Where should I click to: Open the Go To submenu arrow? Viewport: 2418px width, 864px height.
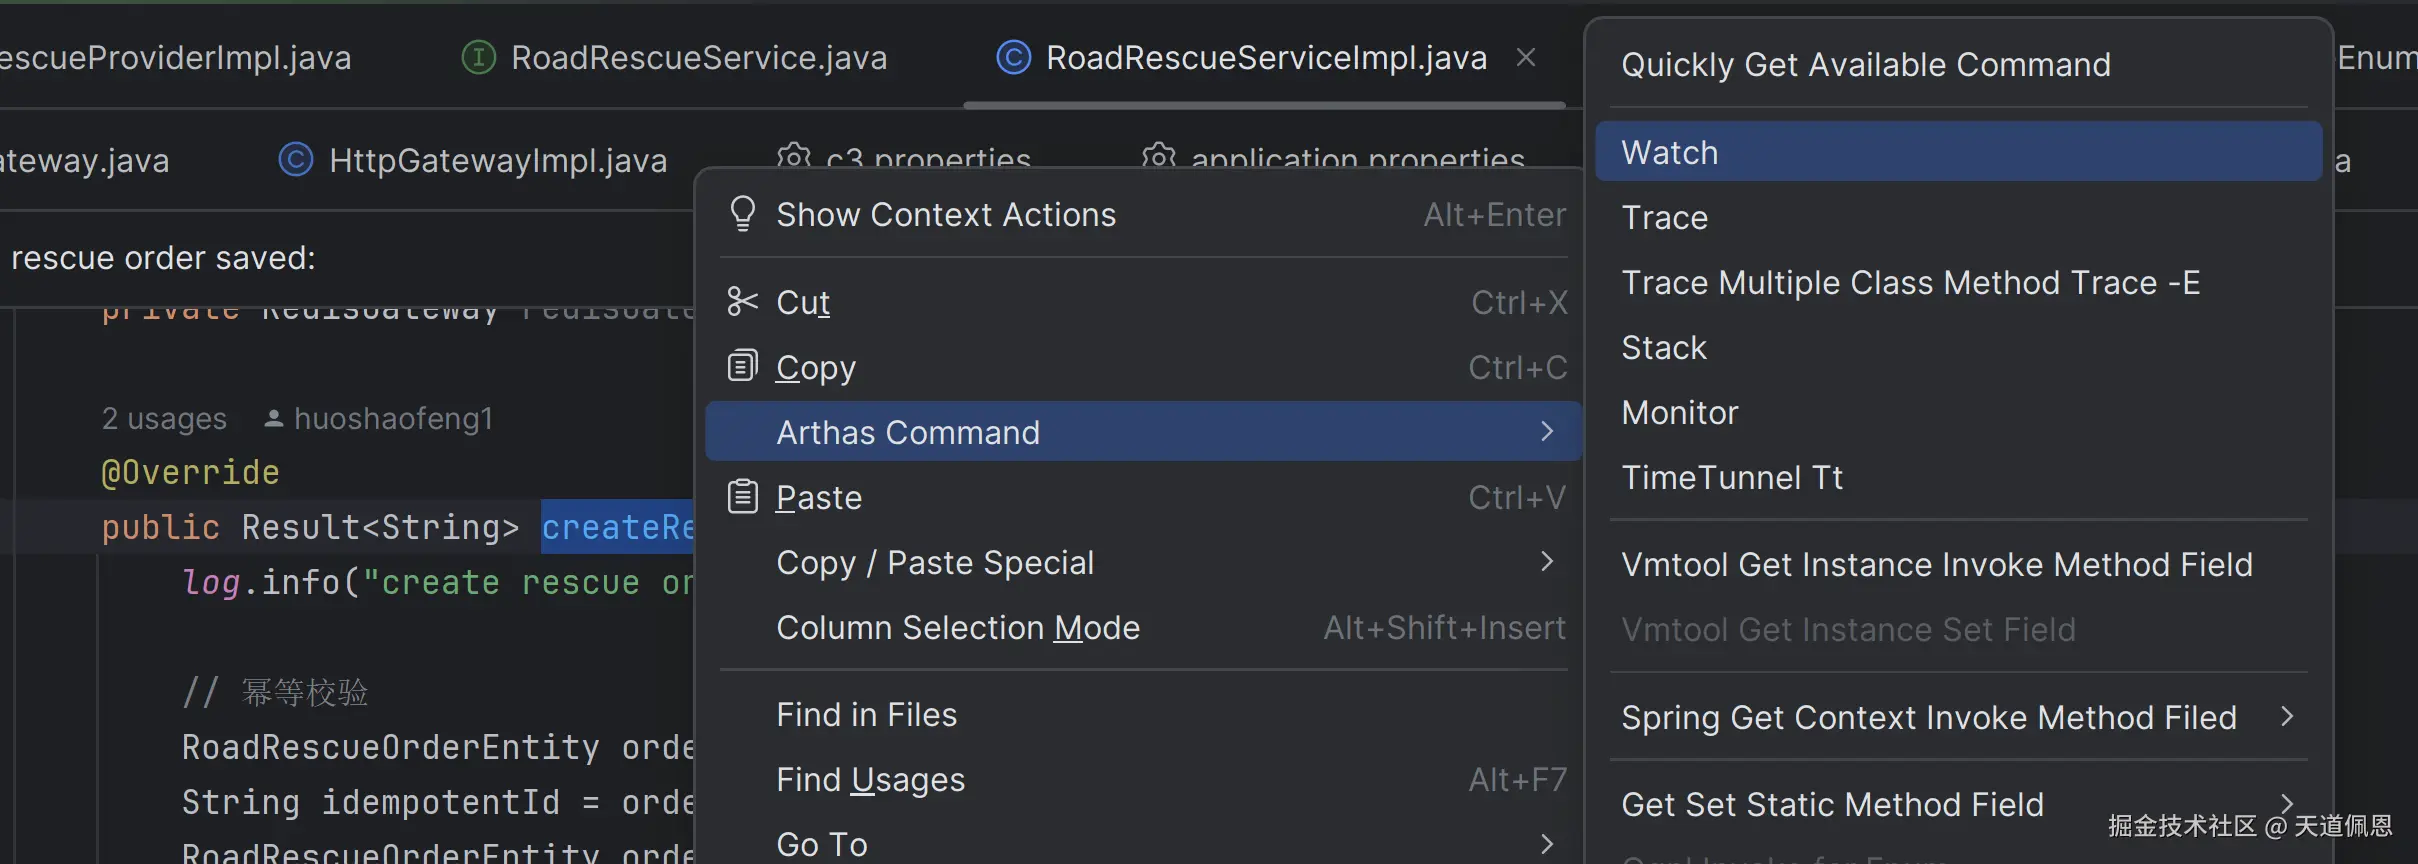coord(1547,844)
